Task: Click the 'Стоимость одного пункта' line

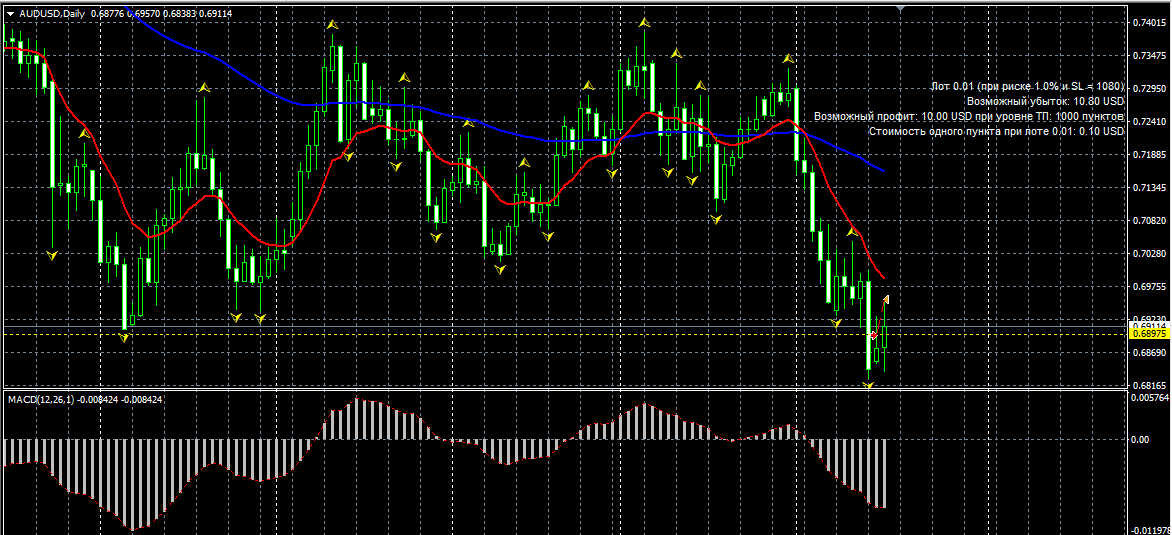Action: point(996,132)
